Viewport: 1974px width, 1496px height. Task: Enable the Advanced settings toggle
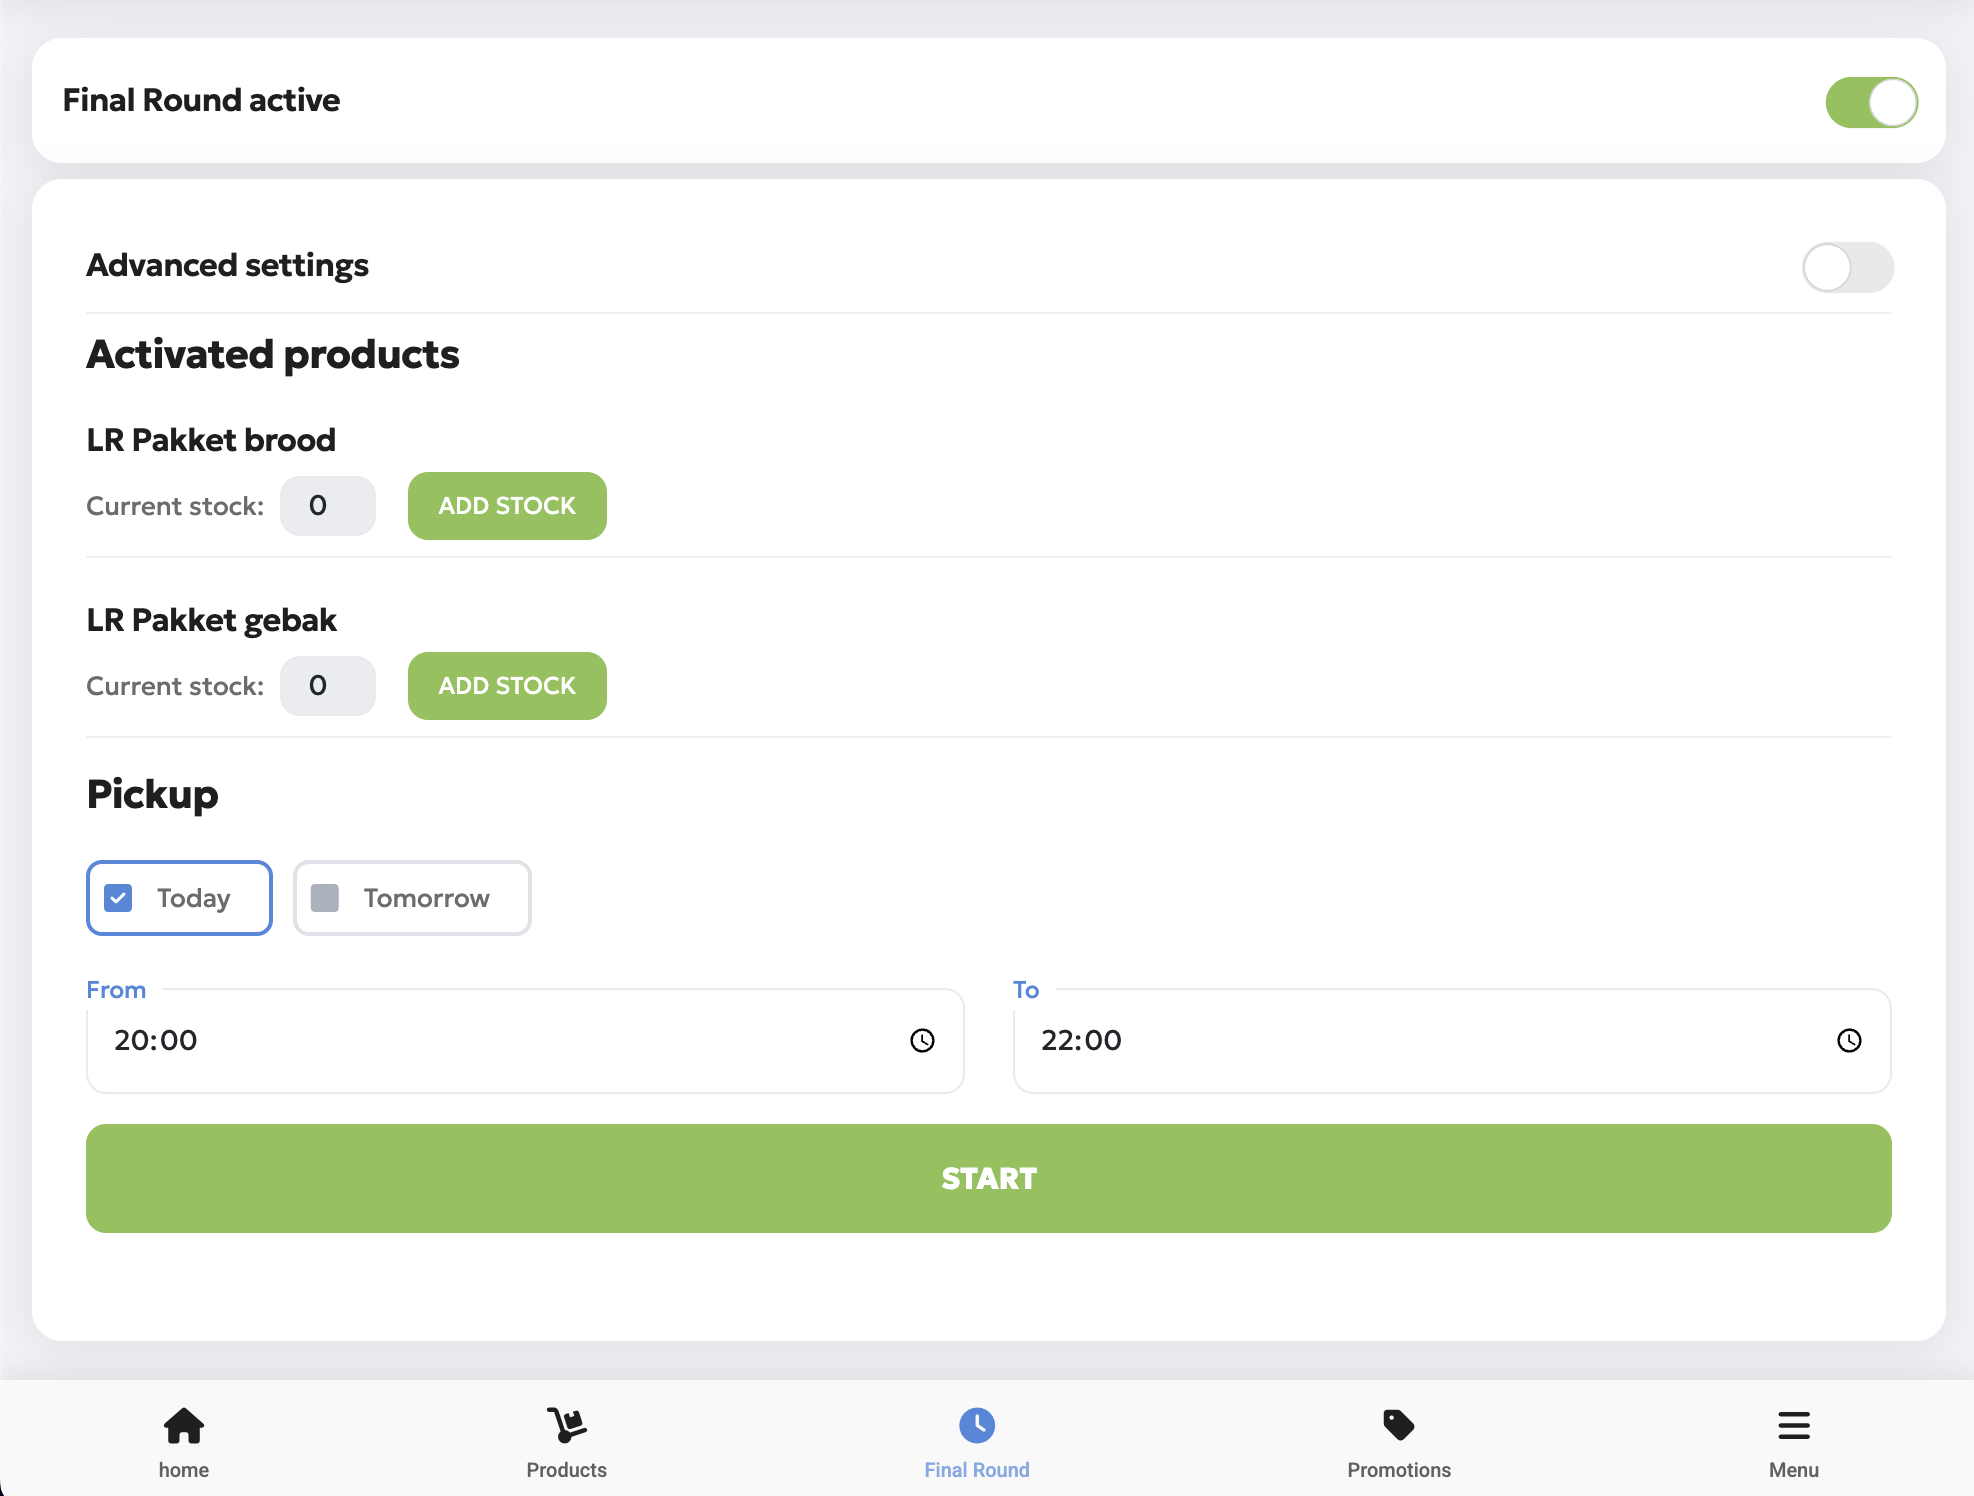coord(1847,268)
